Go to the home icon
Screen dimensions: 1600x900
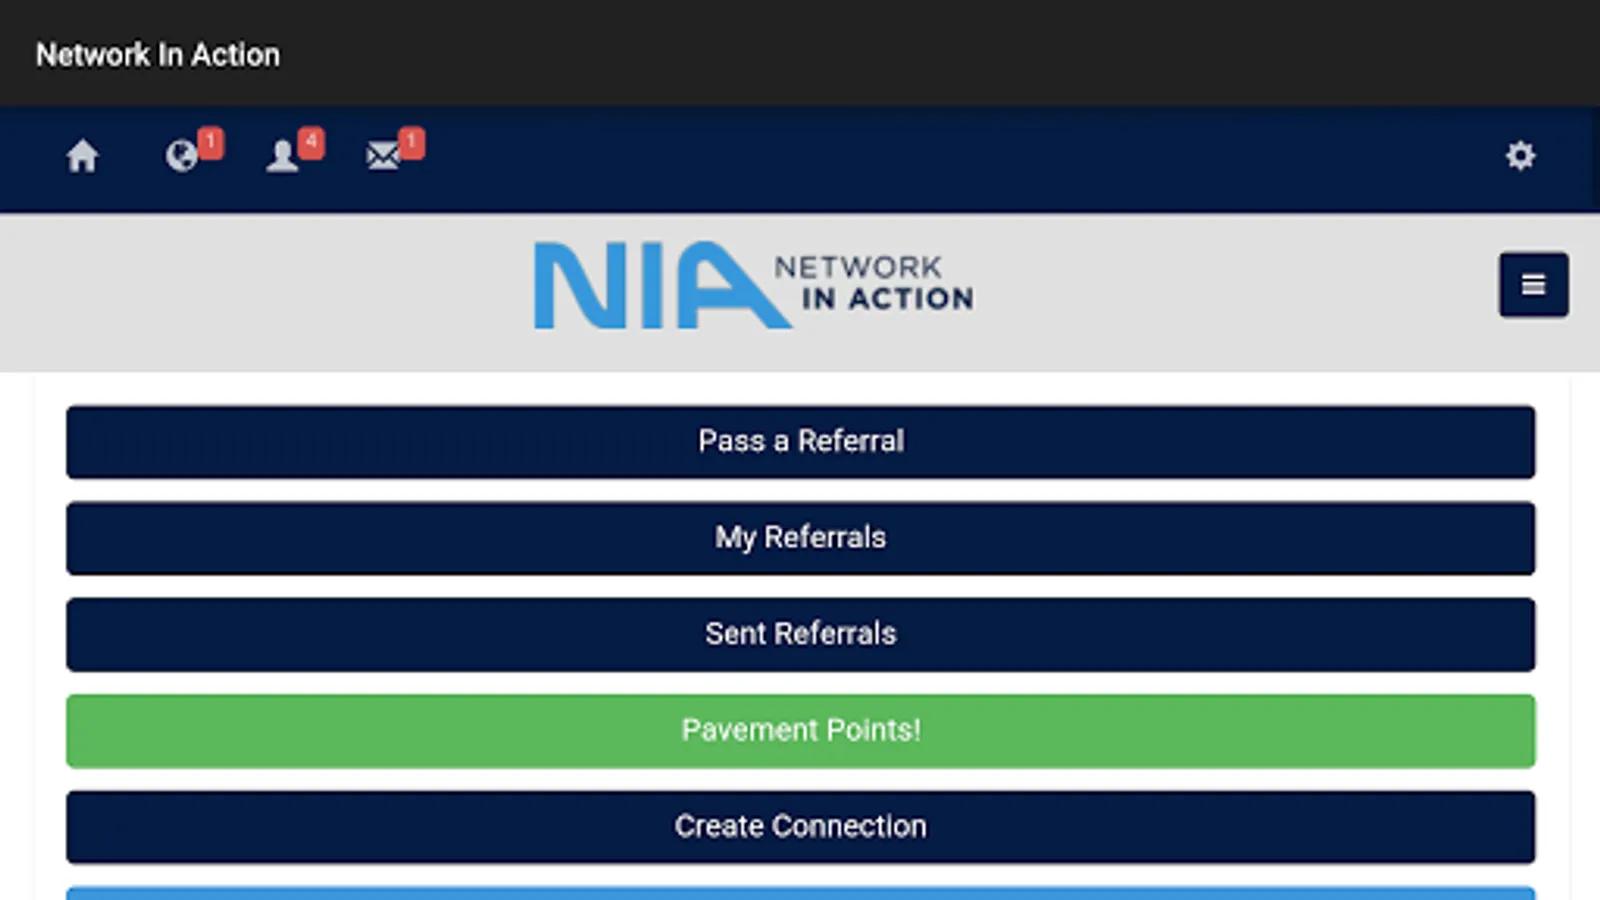tap(82, 156)
